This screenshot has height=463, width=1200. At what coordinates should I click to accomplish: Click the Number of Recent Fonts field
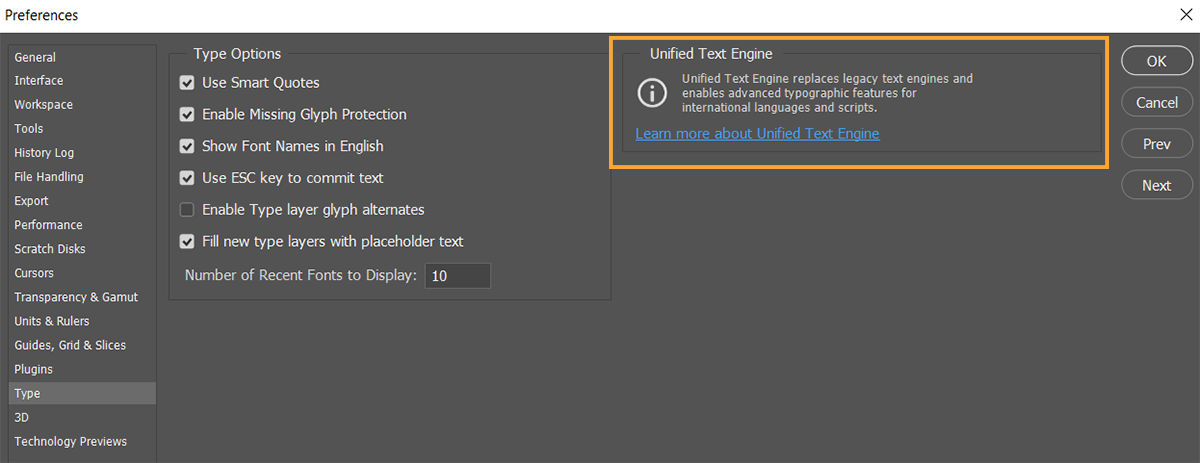(458, 276)
